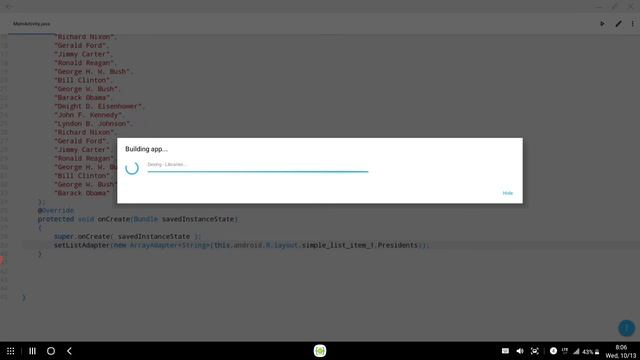Tap the LTE network indicator
Viewport: 640px width, 360px height.
tap(565, 351)
